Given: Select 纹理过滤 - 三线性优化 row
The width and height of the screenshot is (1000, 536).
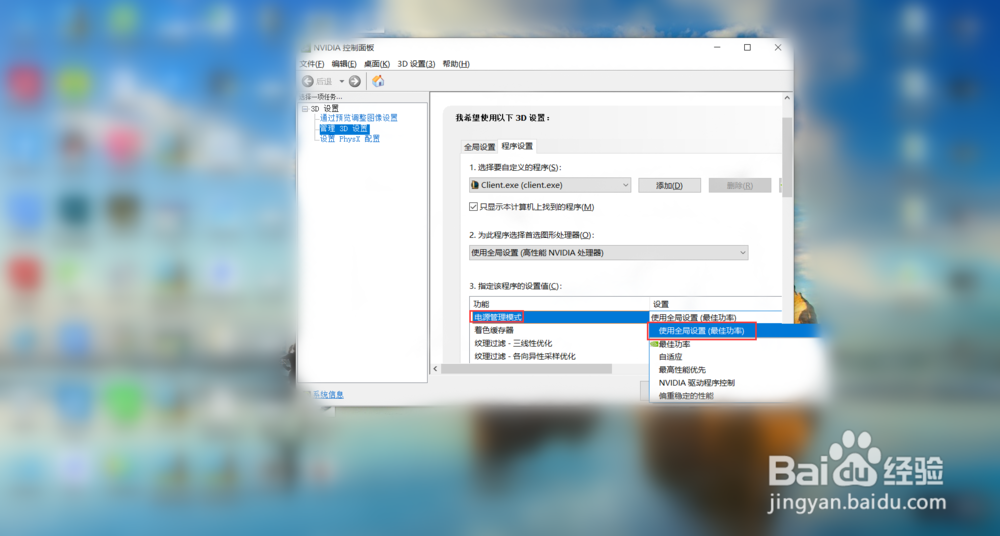Looking at the screenshot, I should click(559, 343).
